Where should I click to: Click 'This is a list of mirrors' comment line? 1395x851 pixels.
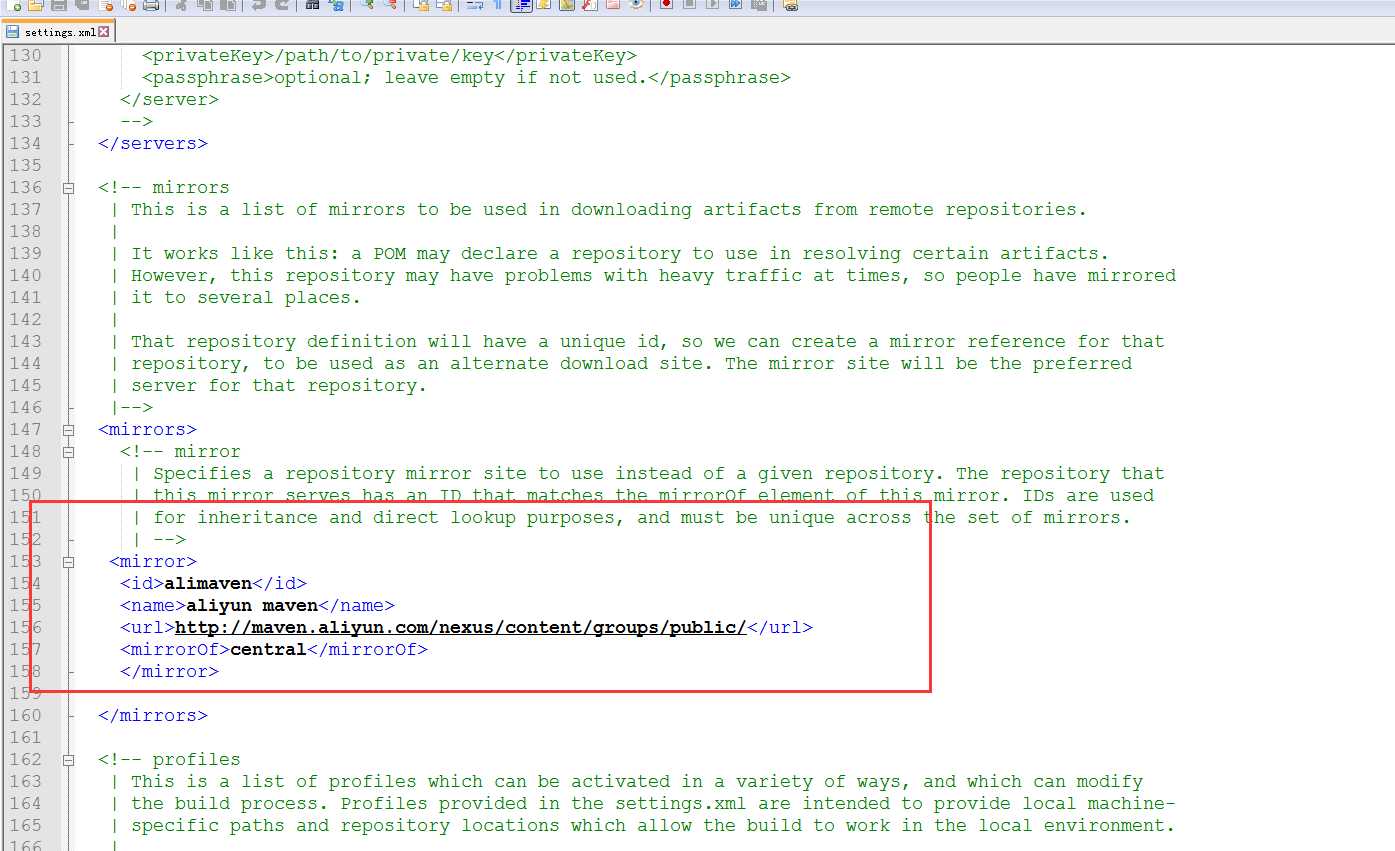[598, 209]
